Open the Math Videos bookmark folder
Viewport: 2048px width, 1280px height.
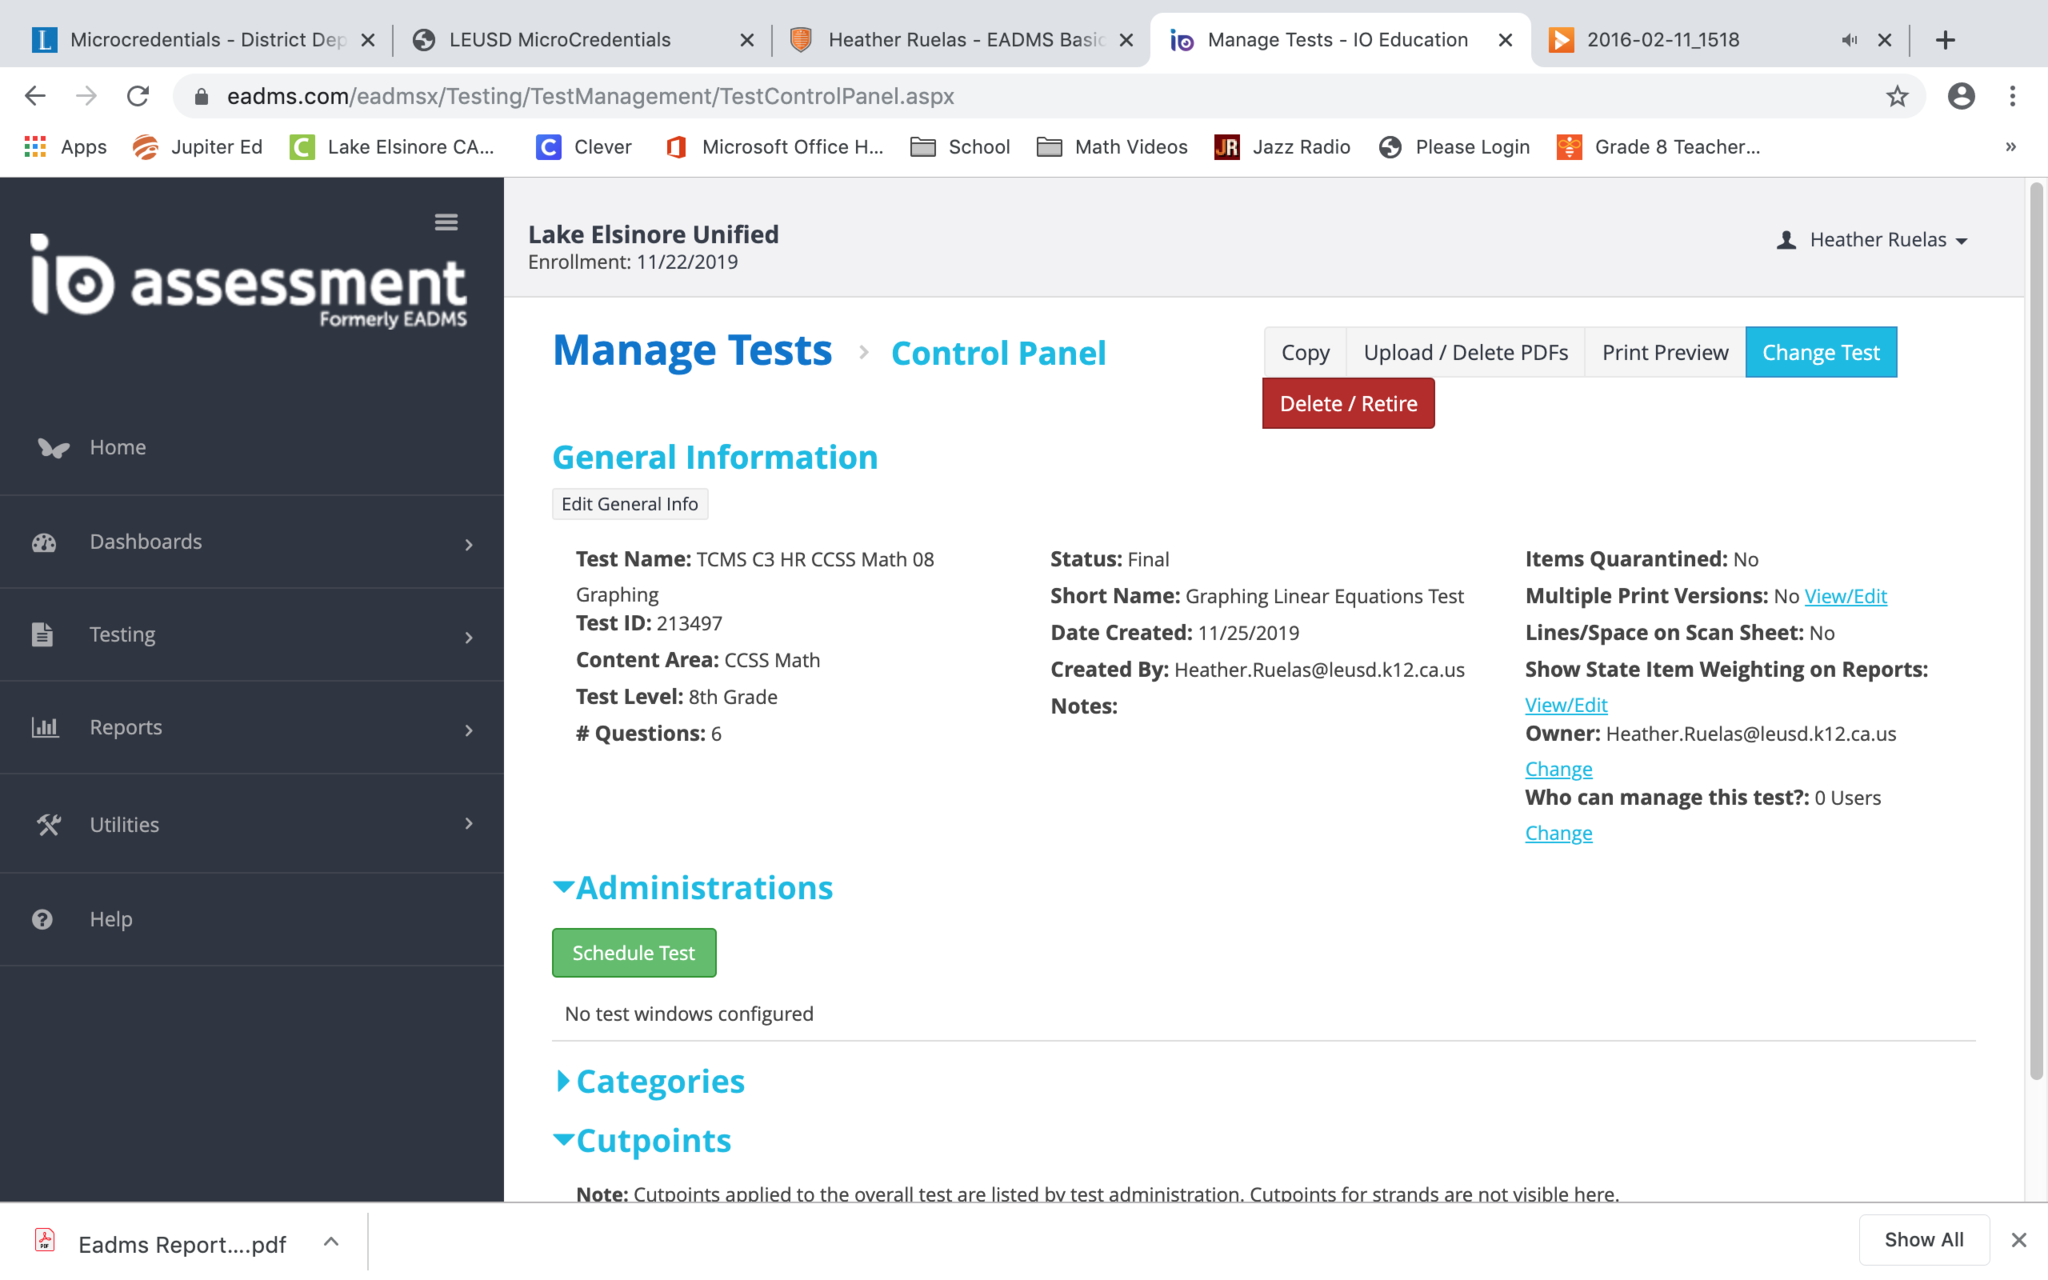tap(1112, 147)
